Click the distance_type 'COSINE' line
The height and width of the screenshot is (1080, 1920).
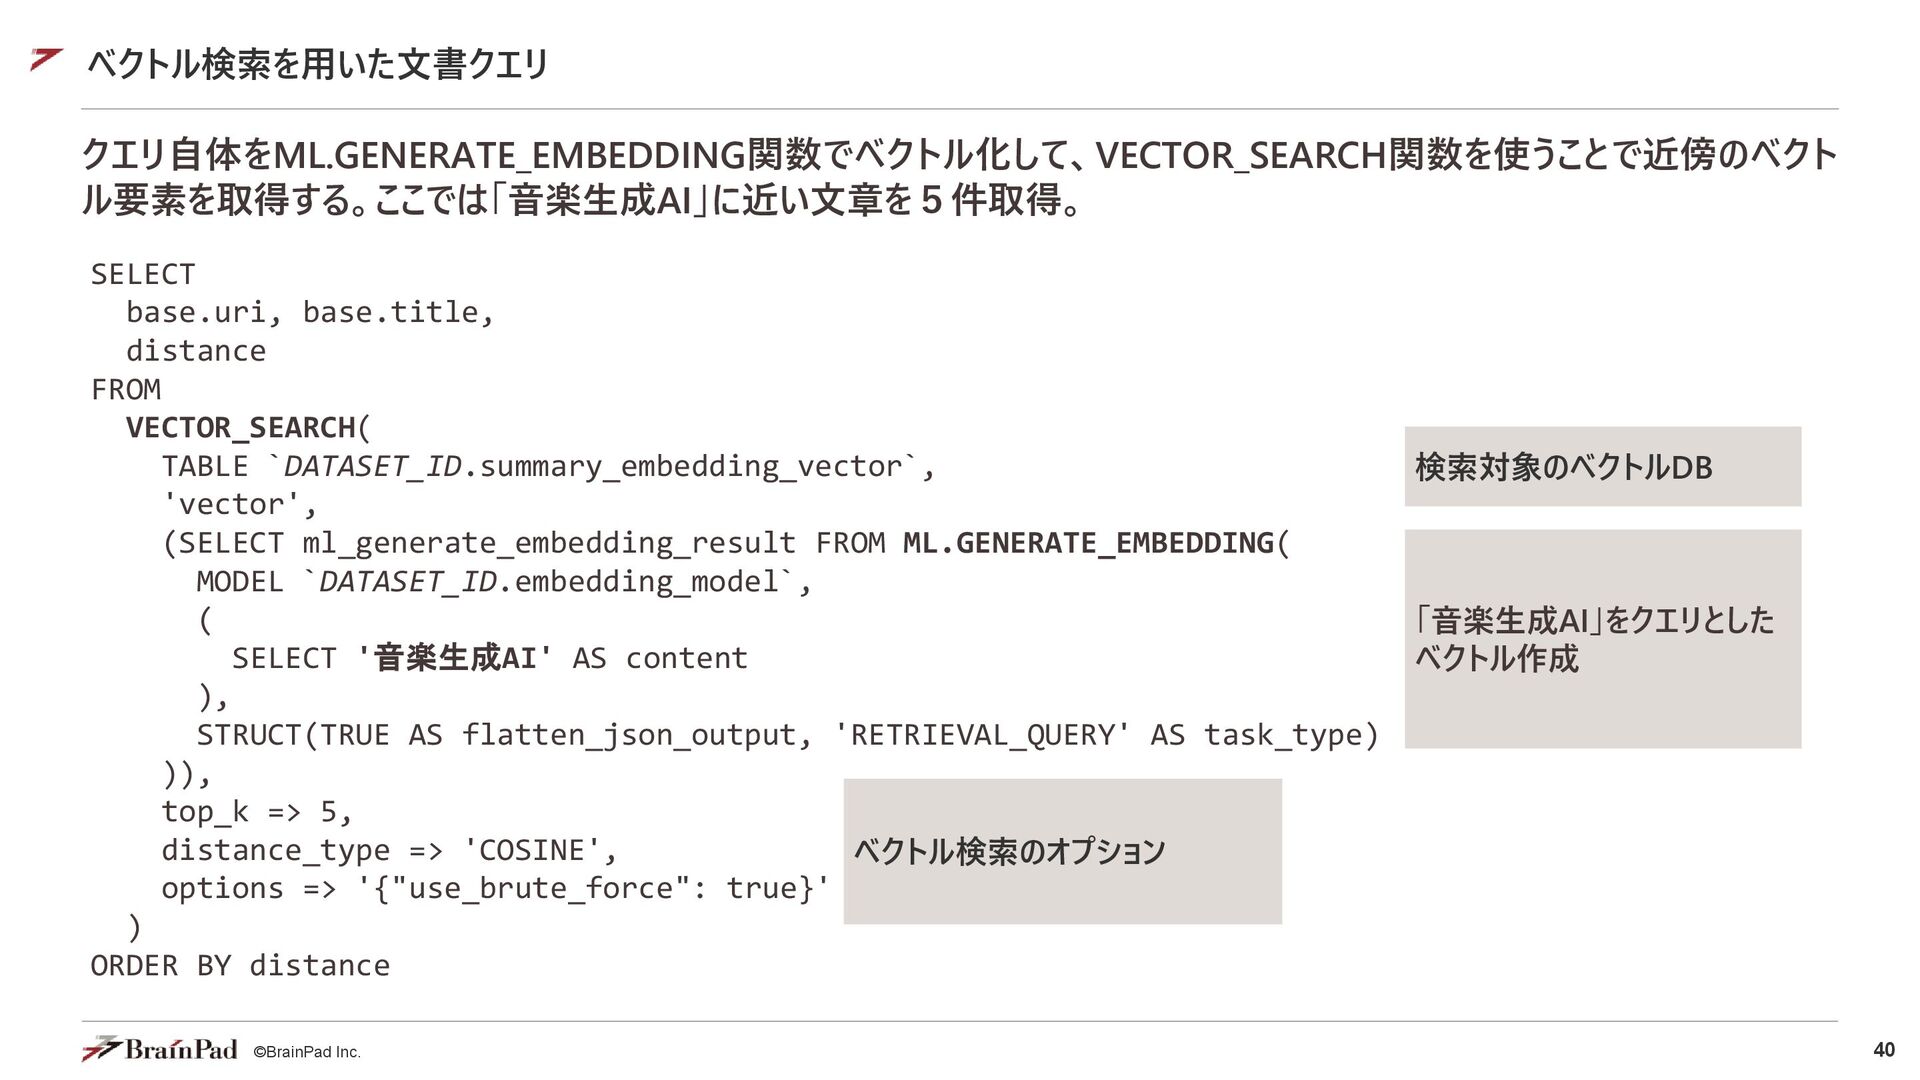coord(390,850)
